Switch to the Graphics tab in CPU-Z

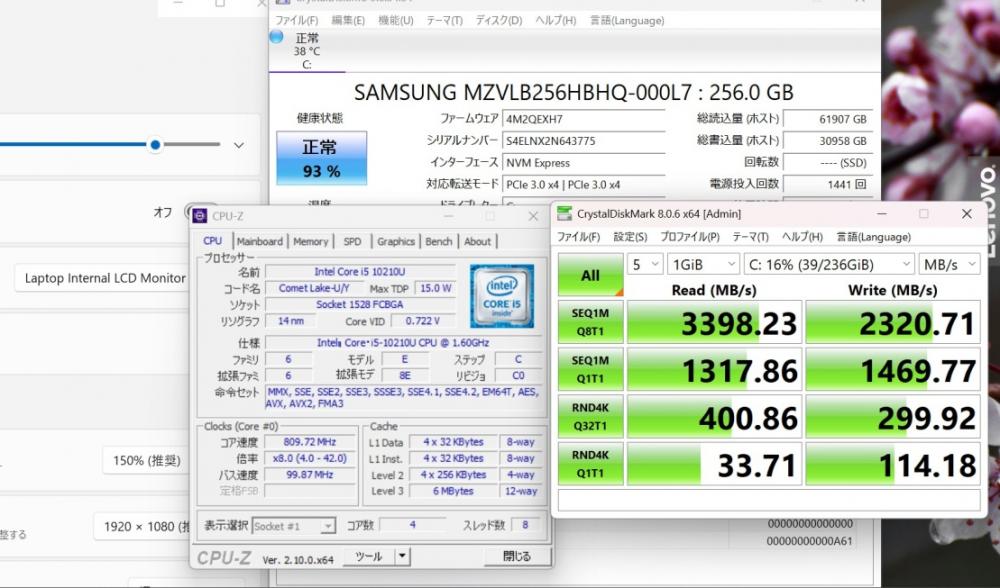[395, 242]
